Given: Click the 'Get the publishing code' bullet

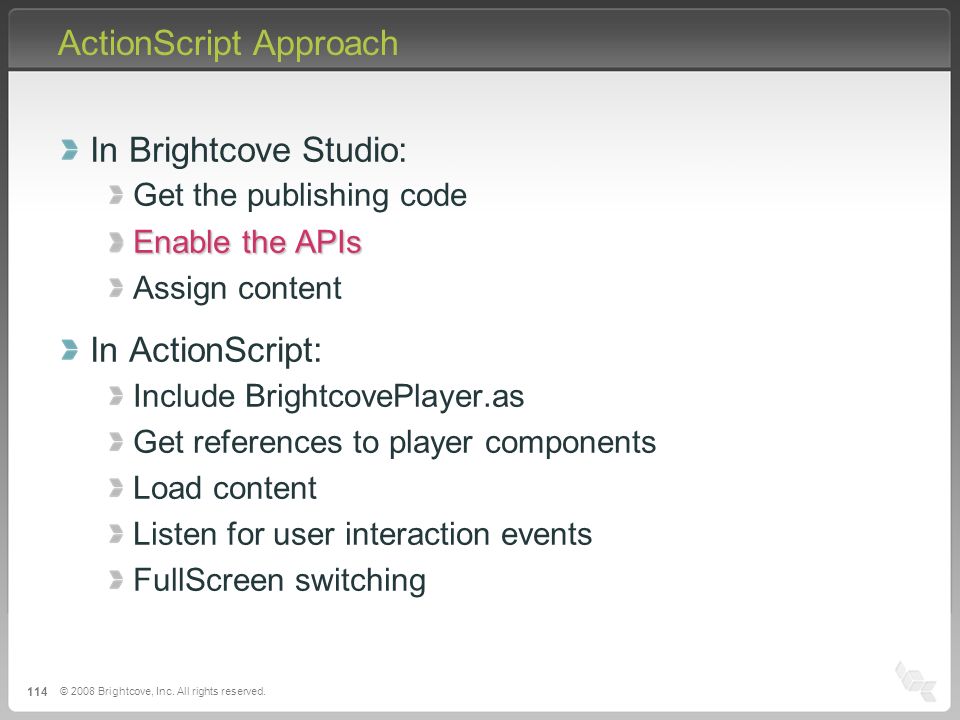Looking at the screenshot, I should click(x=300, y=196).
